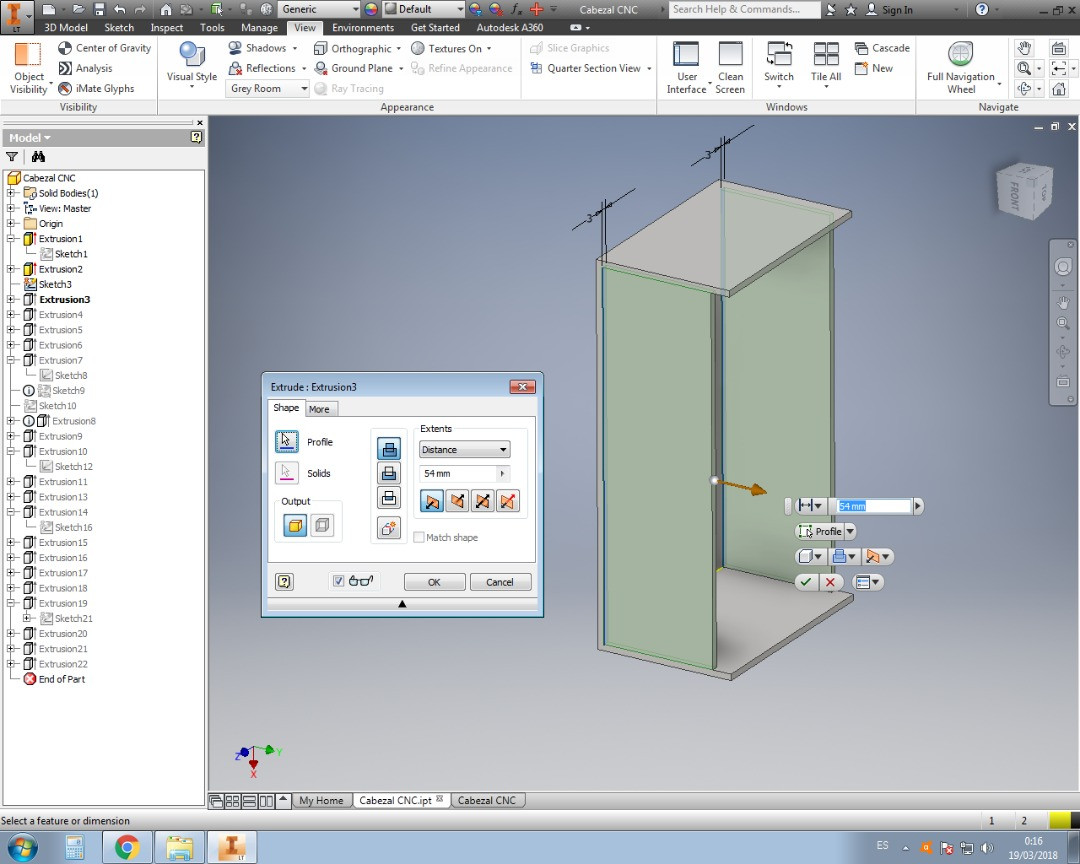This screenshot has height=864, width=1080.
Task: Launch the Full Navigation Wheel
Action: pyautogui.click(x=961, y=67)
